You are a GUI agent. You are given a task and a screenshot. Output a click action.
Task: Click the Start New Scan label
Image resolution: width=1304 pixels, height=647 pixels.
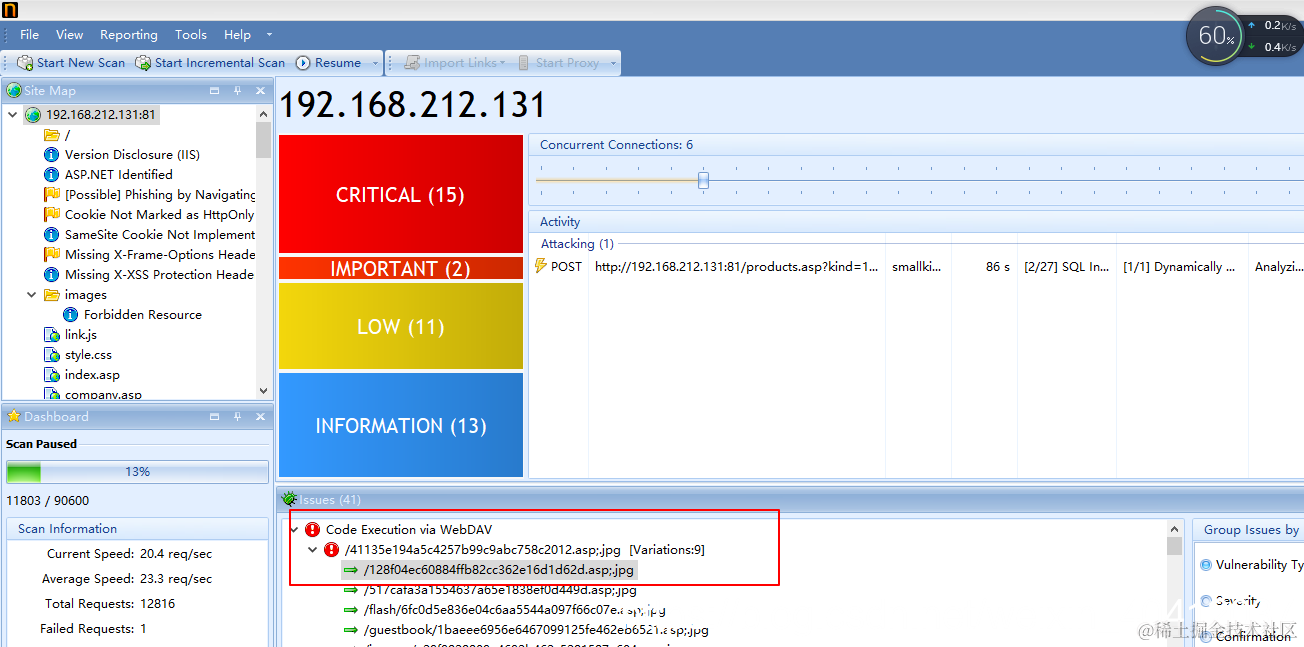point(81,63)
